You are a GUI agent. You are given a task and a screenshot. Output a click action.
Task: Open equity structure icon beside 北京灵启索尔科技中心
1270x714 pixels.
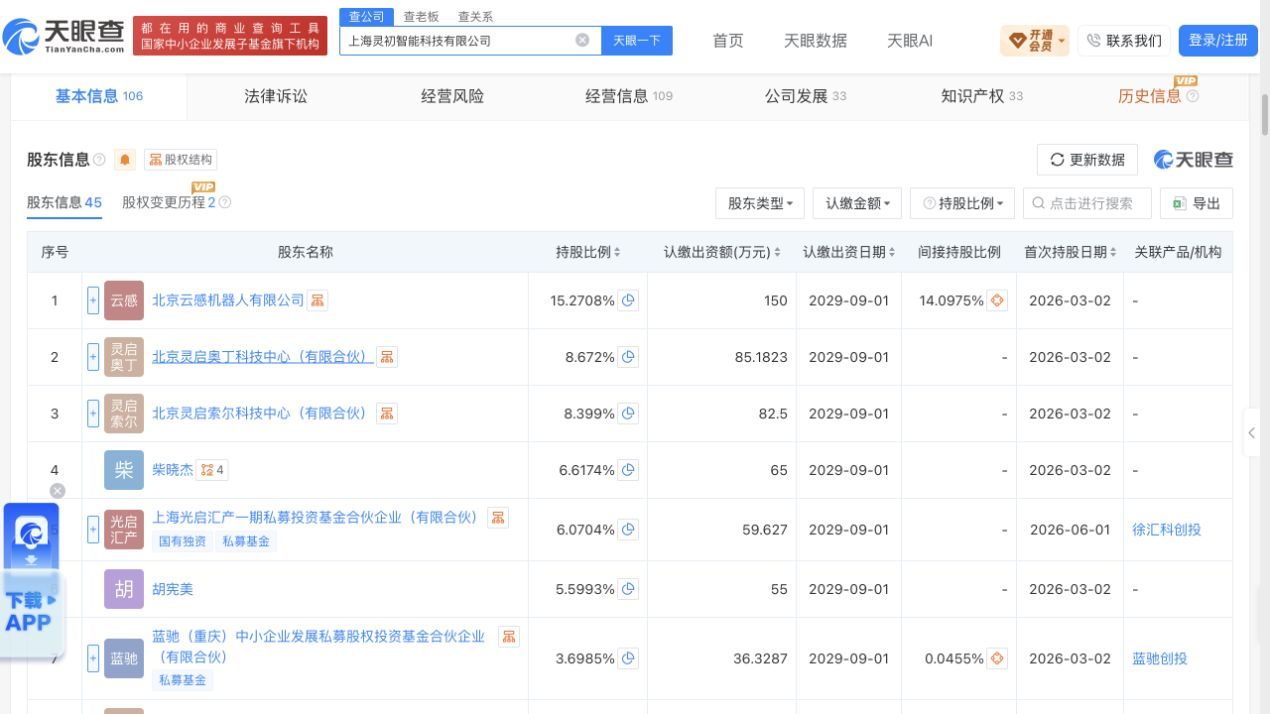pos(387,413)
